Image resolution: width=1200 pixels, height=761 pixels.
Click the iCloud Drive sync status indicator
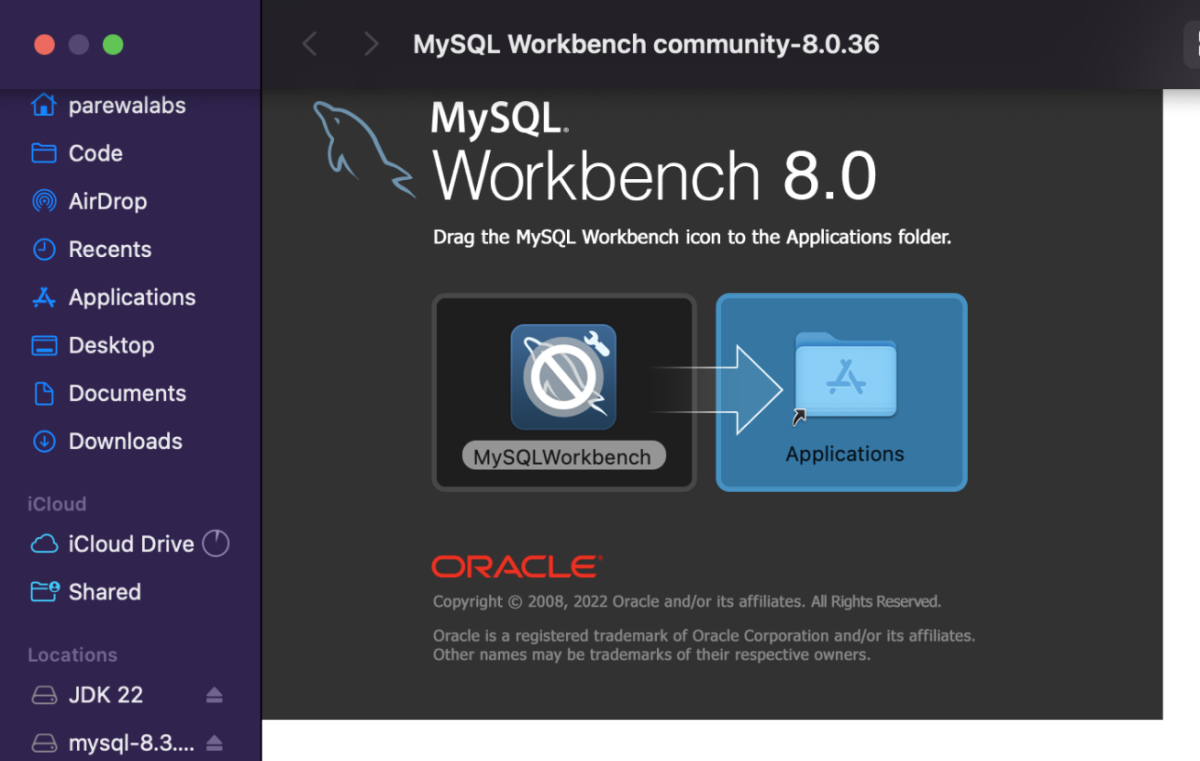[215, 543]
